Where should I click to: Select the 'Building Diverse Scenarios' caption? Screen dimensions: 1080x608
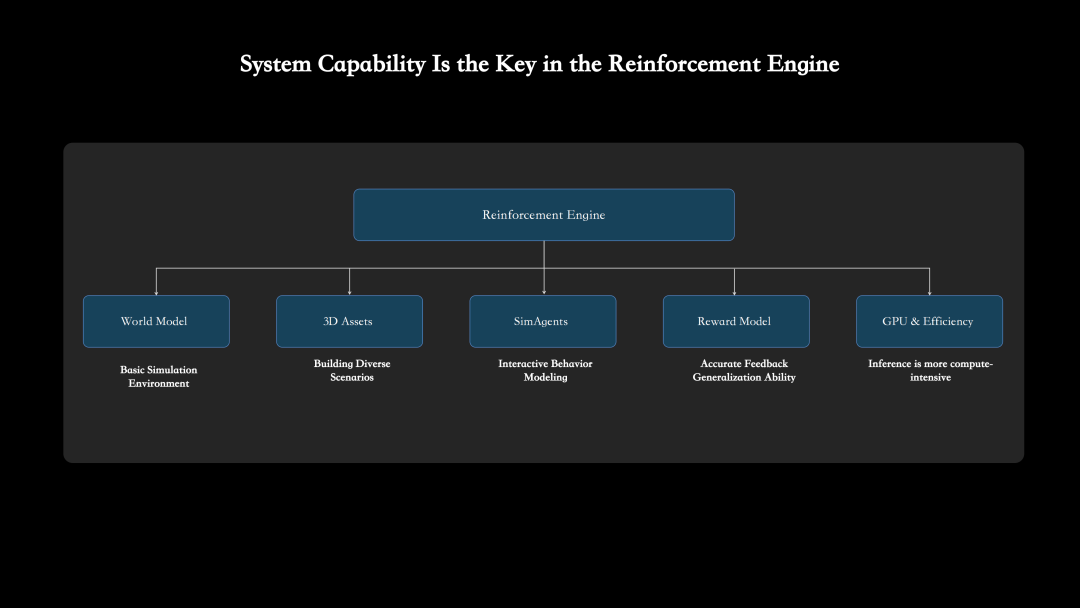click(352, 370)
